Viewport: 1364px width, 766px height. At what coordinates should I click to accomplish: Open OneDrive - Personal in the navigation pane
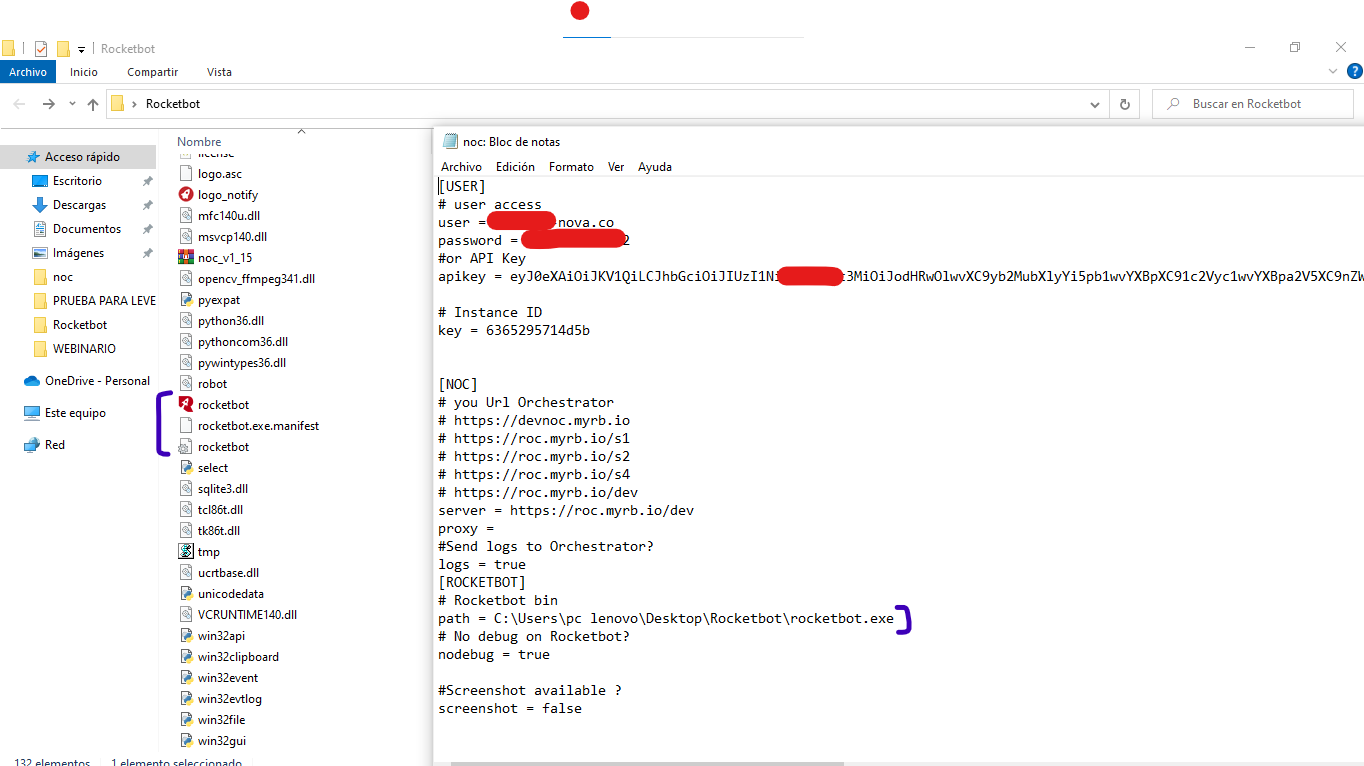point(97,381)
